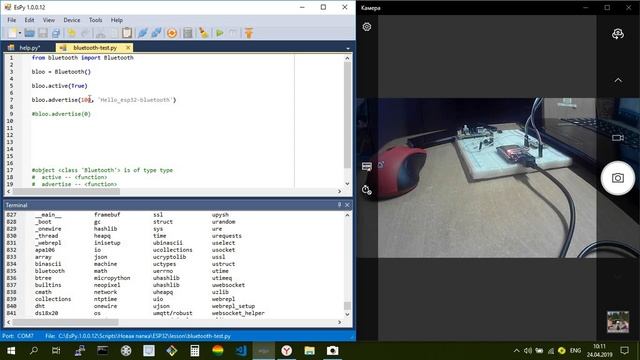This screenshot has height=360, width=640.
Task: Open the Device menu
Action: coord(72,20)
